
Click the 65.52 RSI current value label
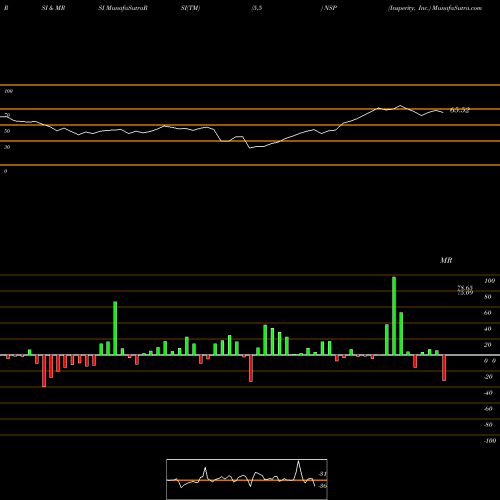click(460, 110)
